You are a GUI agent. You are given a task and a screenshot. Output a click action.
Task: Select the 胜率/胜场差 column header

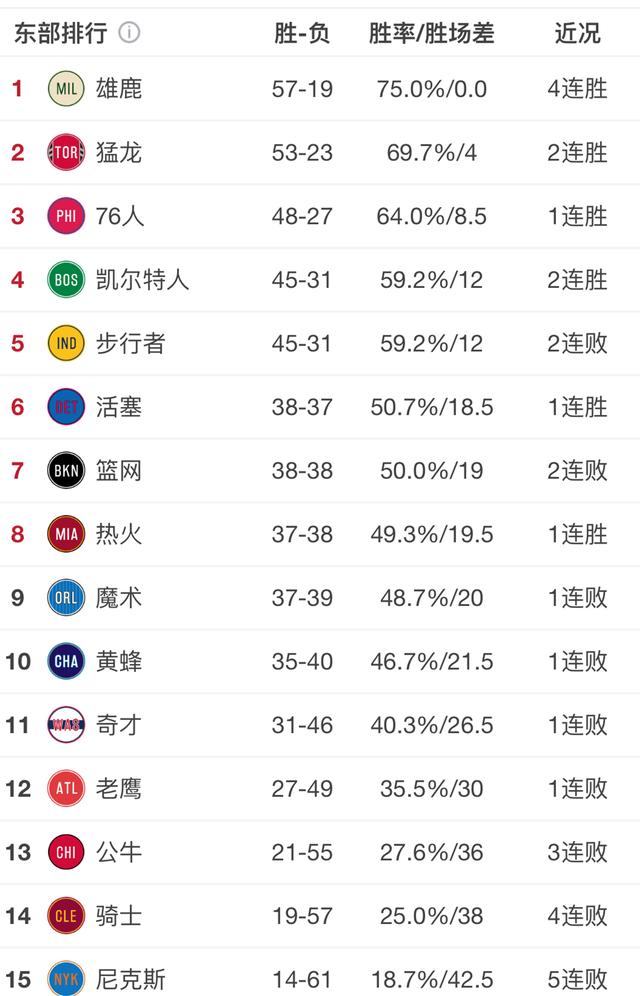pyautogui.click(x=432, y=33)
